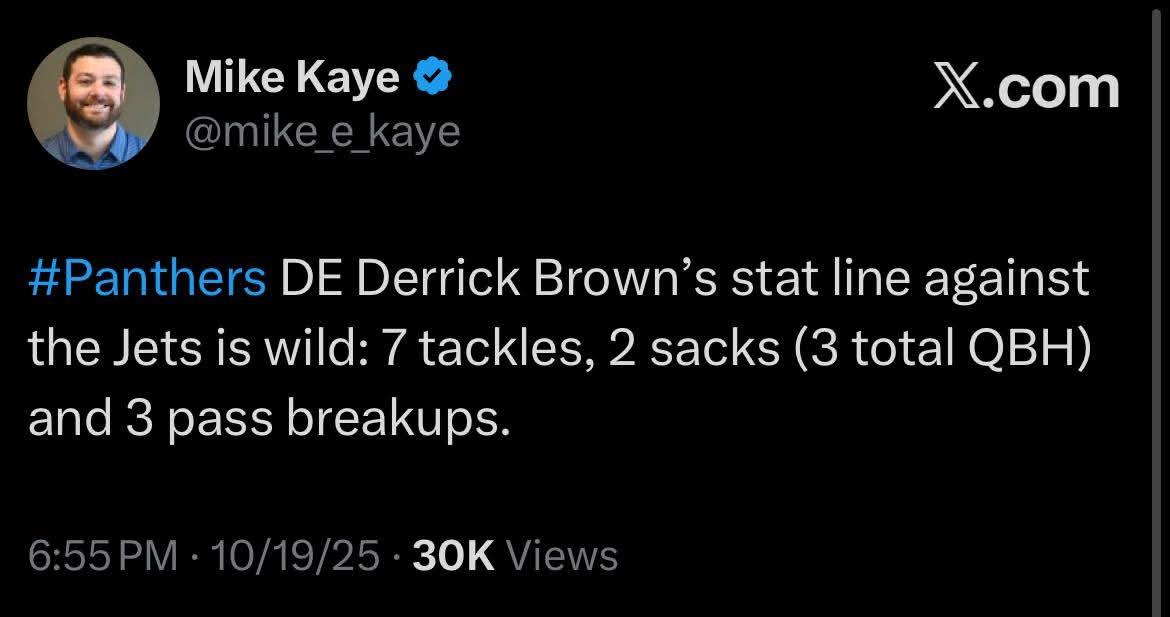The image size is (1170, 617).
Task: Open the #Panthers hashtag
Action: point(147,280)
